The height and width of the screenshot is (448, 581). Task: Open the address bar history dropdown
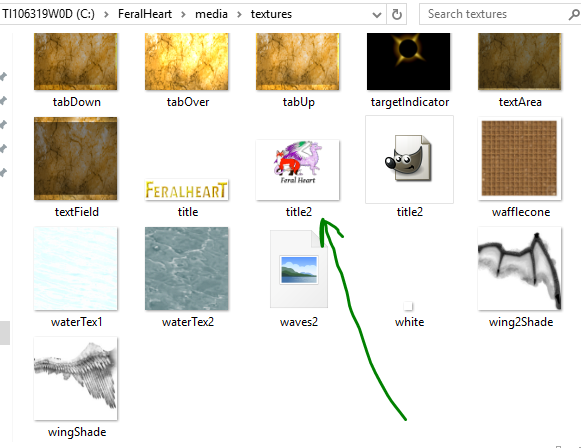[x=376, y=15]
